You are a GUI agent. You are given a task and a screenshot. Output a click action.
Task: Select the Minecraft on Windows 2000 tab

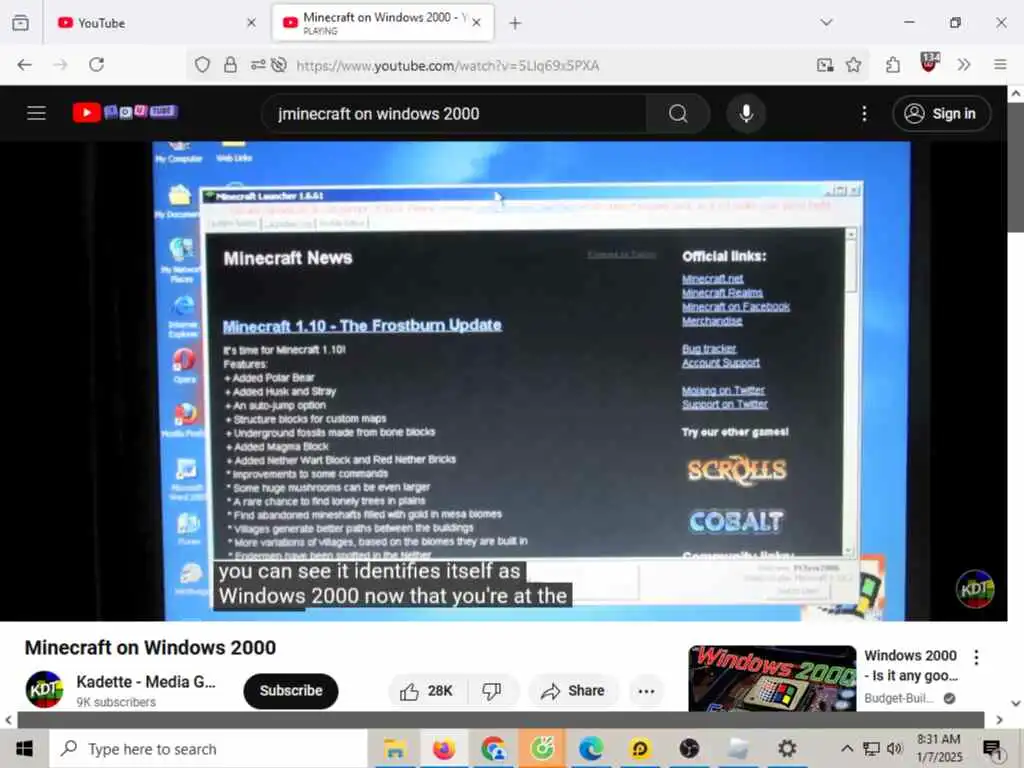(383, 23)
